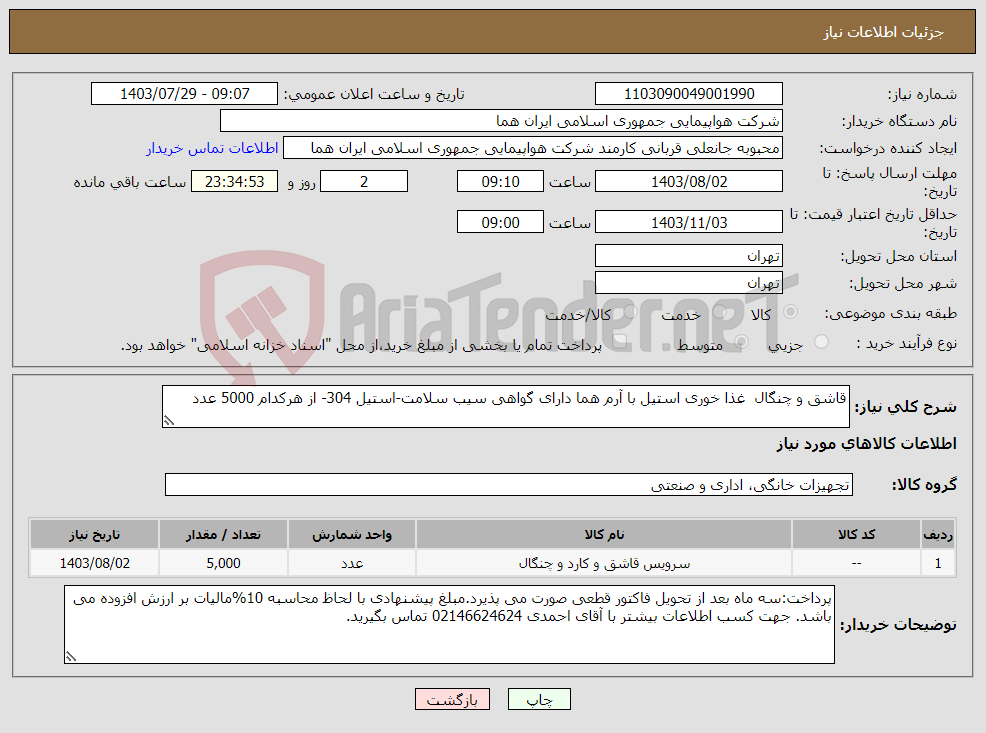Click the announcement date field 1403/07/29 - 09:07
Image resolution: width=986 pixels, height=733 pixels.
[x=184, y=94]
